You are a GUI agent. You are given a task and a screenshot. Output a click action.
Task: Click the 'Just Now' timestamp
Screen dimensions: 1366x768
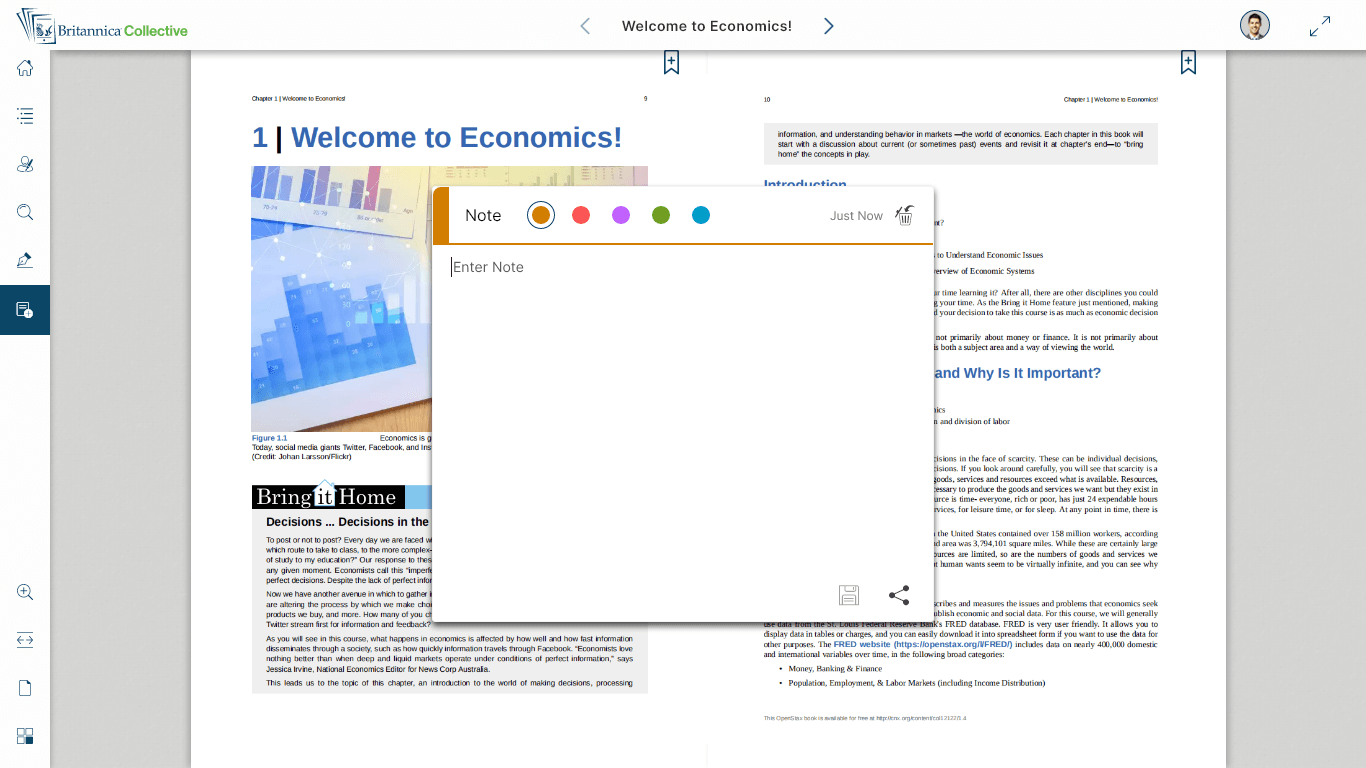(x=856, y=216)
